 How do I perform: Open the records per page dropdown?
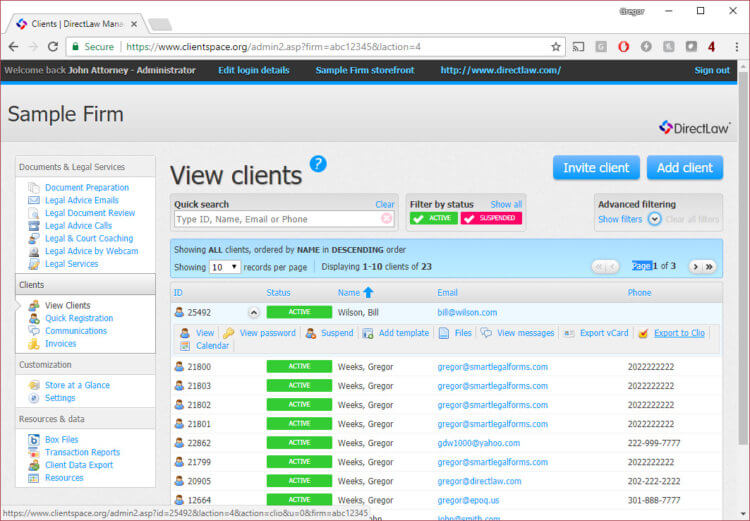pos(224,267)
